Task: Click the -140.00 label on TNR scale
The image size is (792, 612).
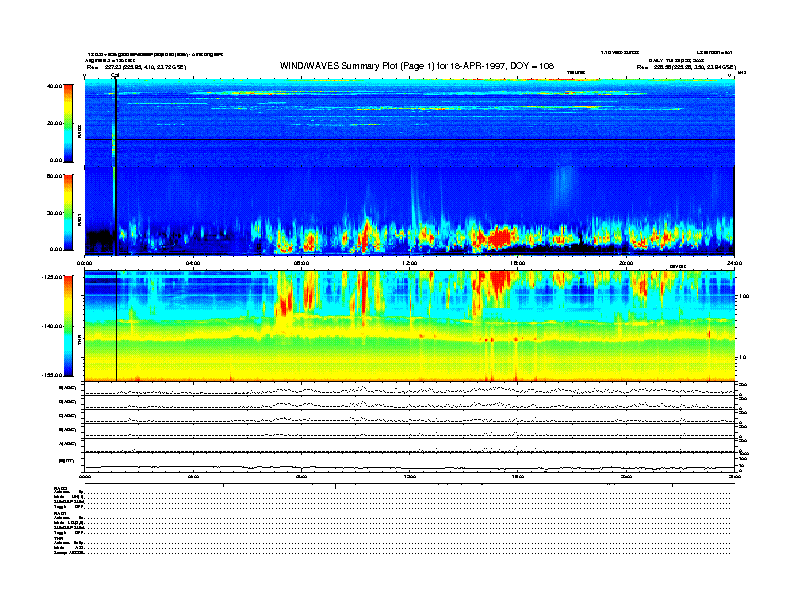Action: [52, 326]
